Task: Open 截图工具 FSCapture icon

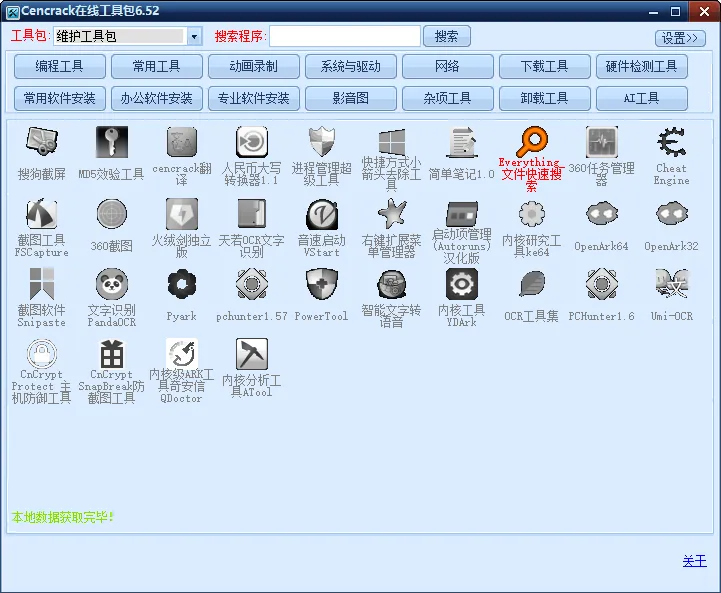Action: click(41, 214)
